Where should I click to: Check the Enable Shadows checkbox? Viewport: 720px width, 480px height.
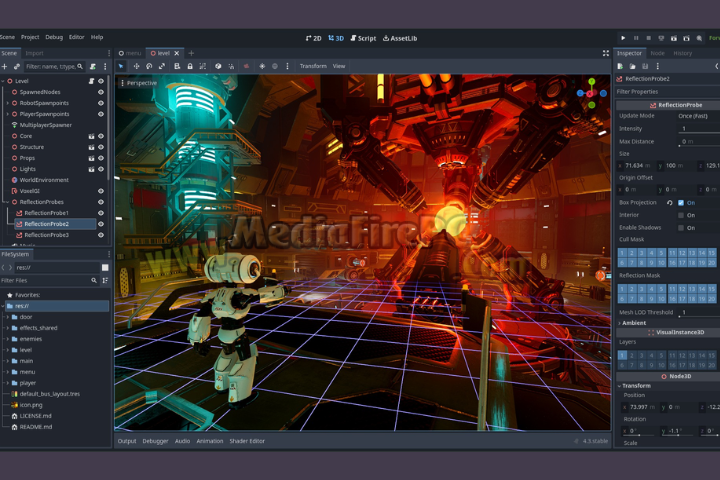click(x=681, y=228)
